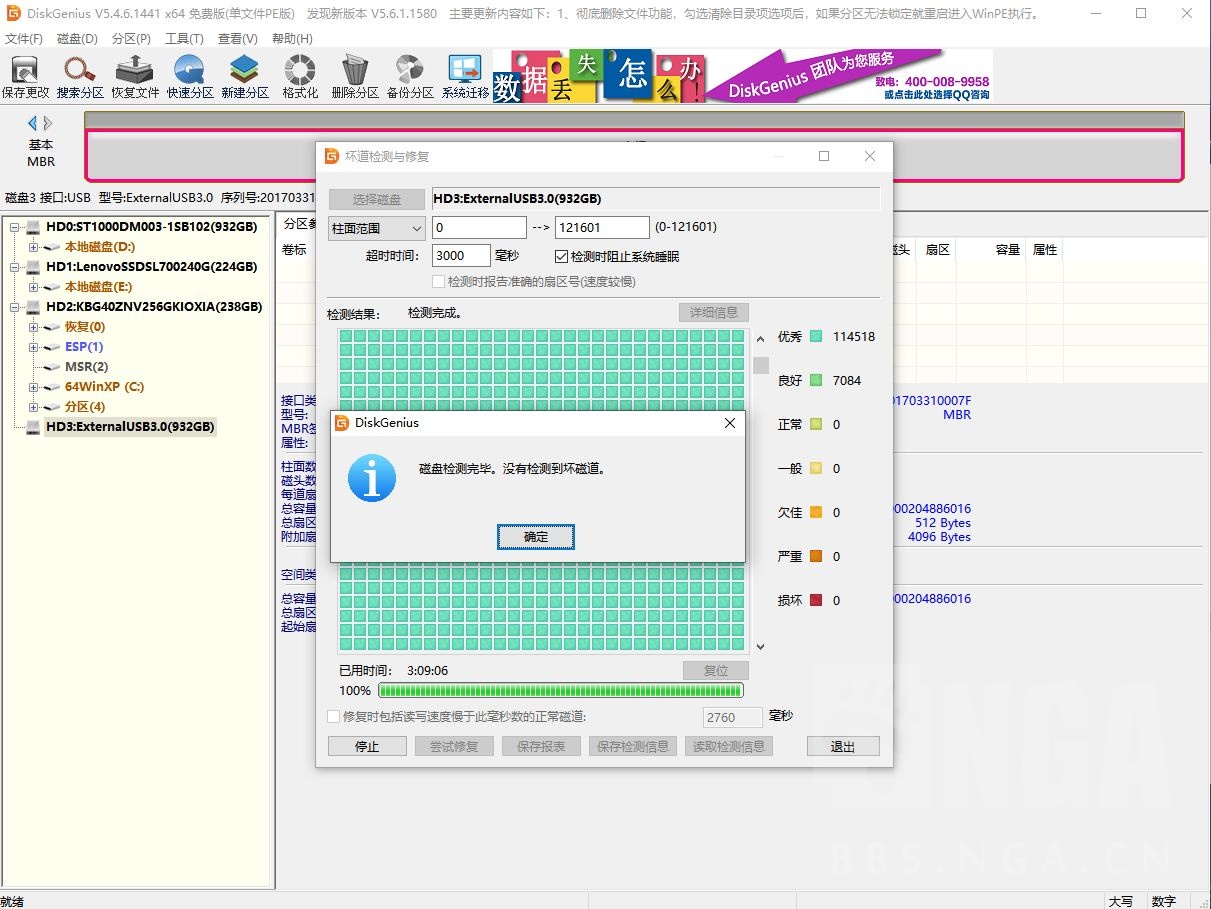This screenshot has width=1211, height=909.
Task: Open the 柱面范围 dropdown
Action: (376, 228)
